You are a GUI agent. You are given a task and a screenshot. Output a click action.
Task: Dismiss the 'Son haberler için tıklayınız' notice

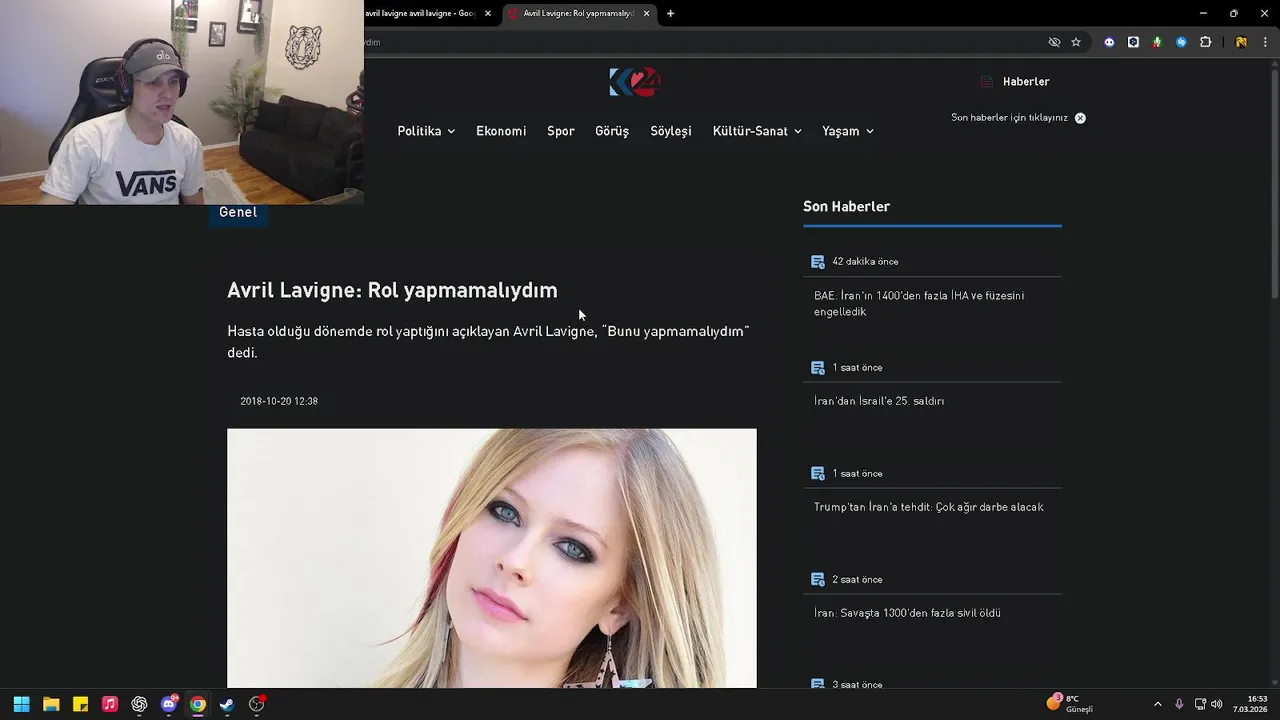(x=1080, y=118)
